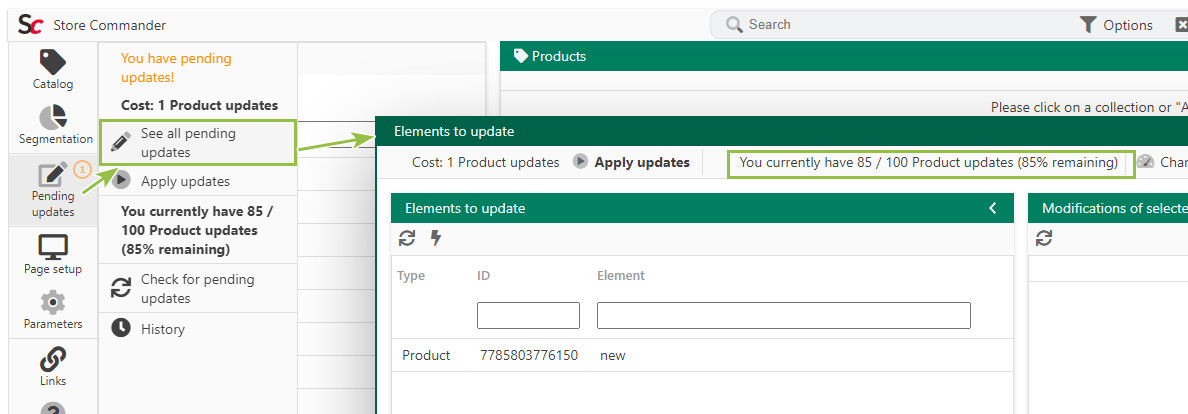
Task: Click the pending updates badge showing 1
Action: pyautogui.click(x=83, y=170)
